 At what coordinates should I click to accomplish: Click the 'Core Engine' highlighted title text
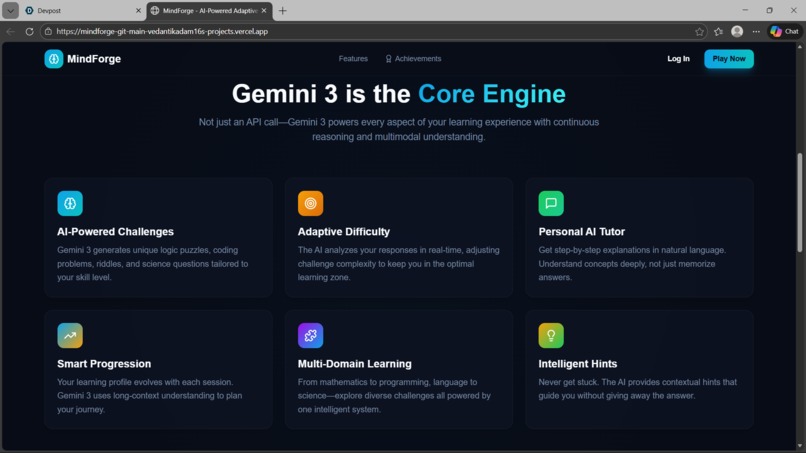pyautogui.click(x=491, y=94)
